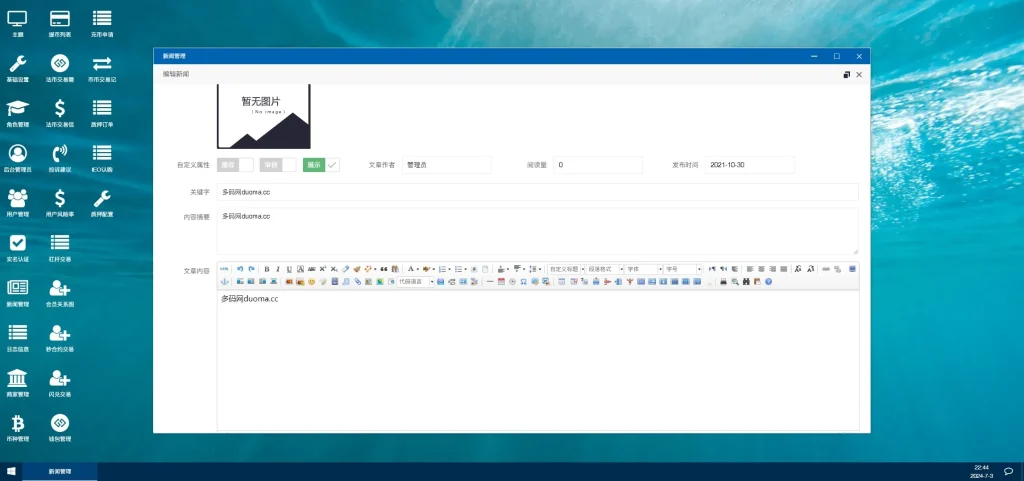This screenshot has width=1024, height=481.
Task: Click the Windows start button
Action: pos(11,471)
